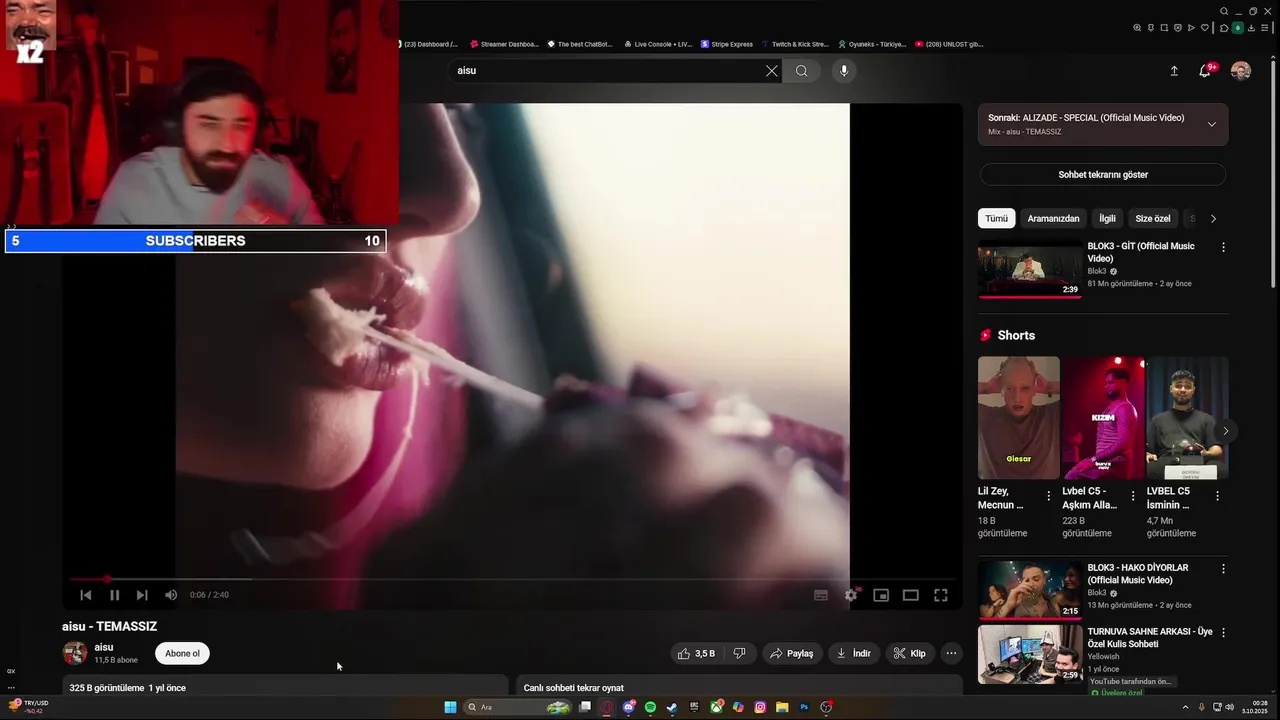Image resolution: width=1280 pixels, height=720 pixels.
Task: Dislike the video
Action: click(x=740, y=654)
